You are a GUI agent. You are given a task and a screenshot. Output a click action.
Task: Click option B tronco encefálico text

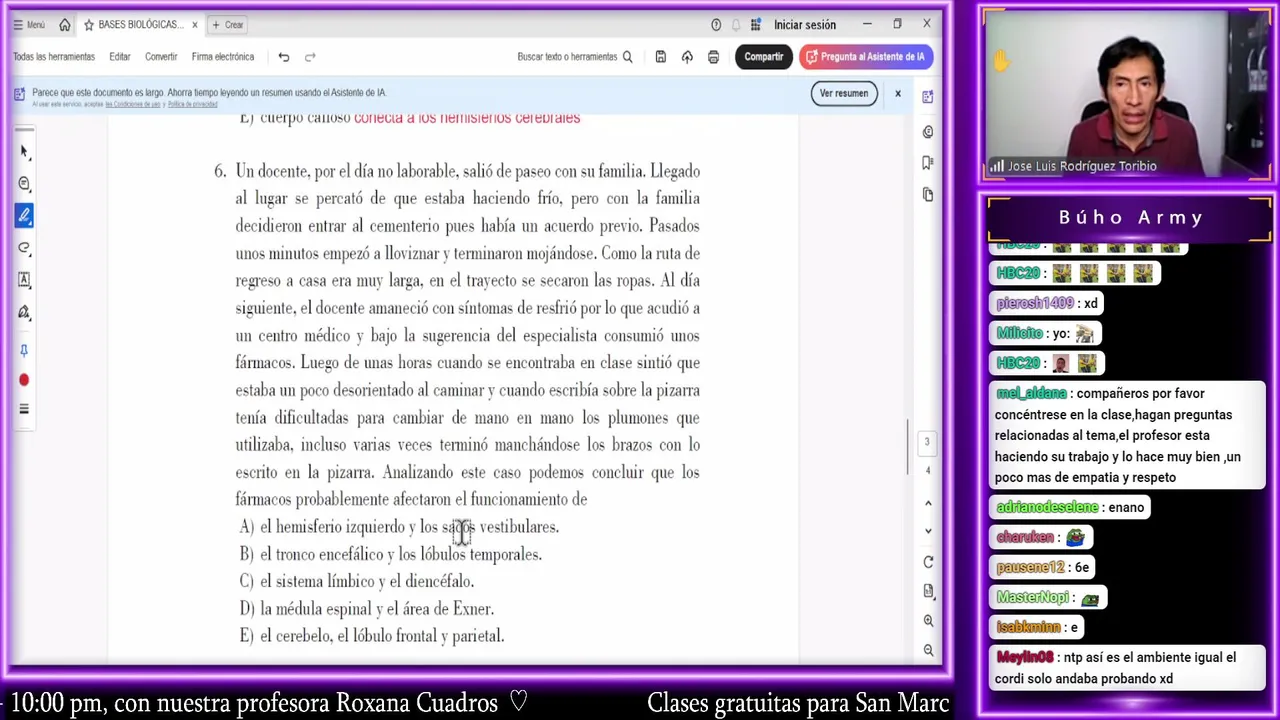coord(391,554)
